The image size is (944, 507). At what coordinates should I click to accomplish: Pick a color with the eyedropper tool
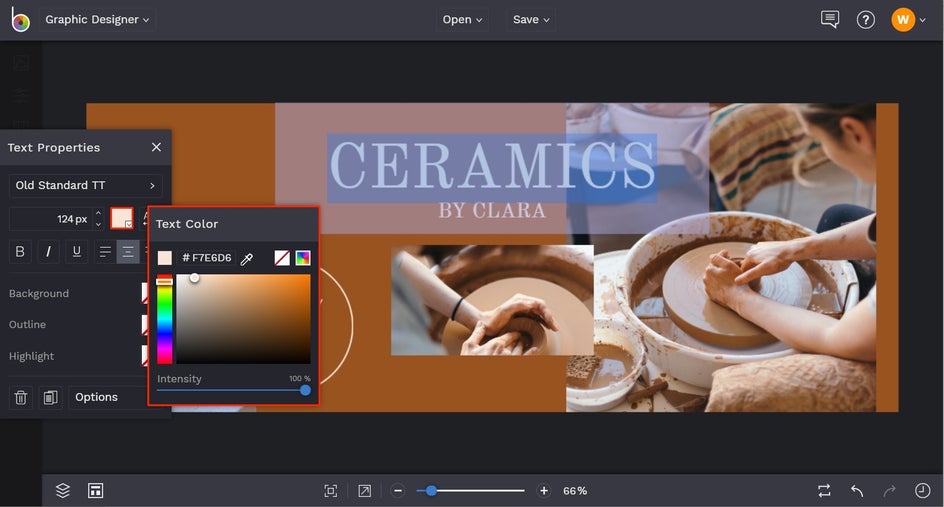click(247, 259)
